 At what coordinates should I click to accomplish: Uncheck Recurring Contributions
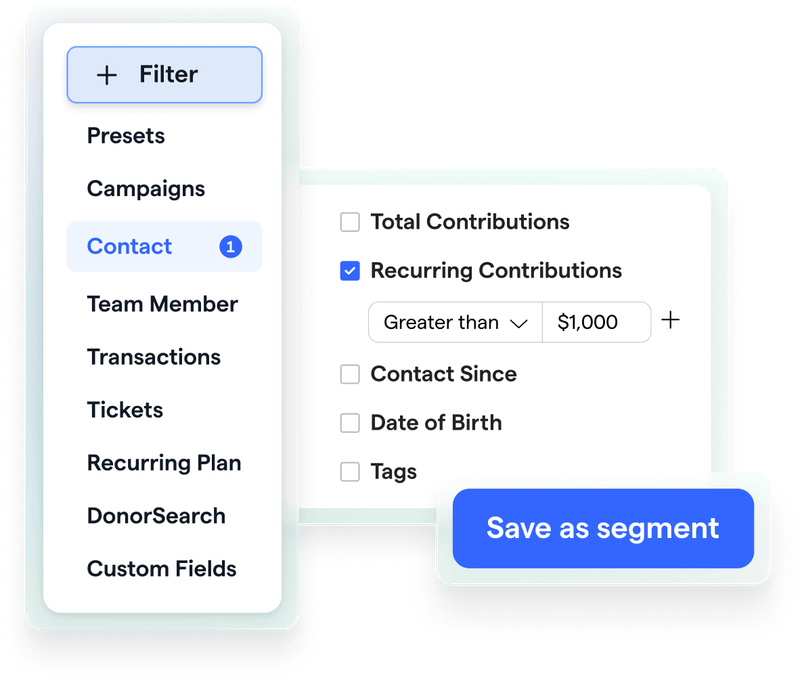[350, 270]
